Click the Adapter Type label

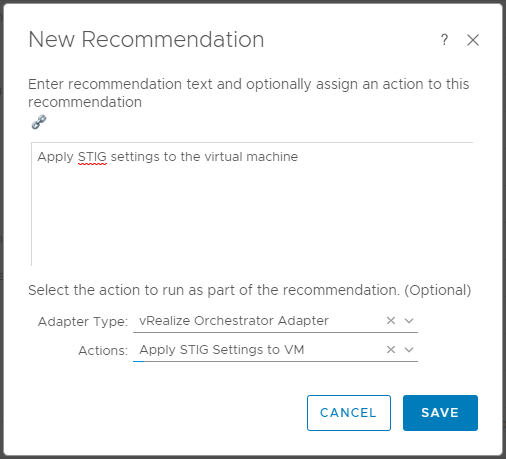[x=83, y=322]
